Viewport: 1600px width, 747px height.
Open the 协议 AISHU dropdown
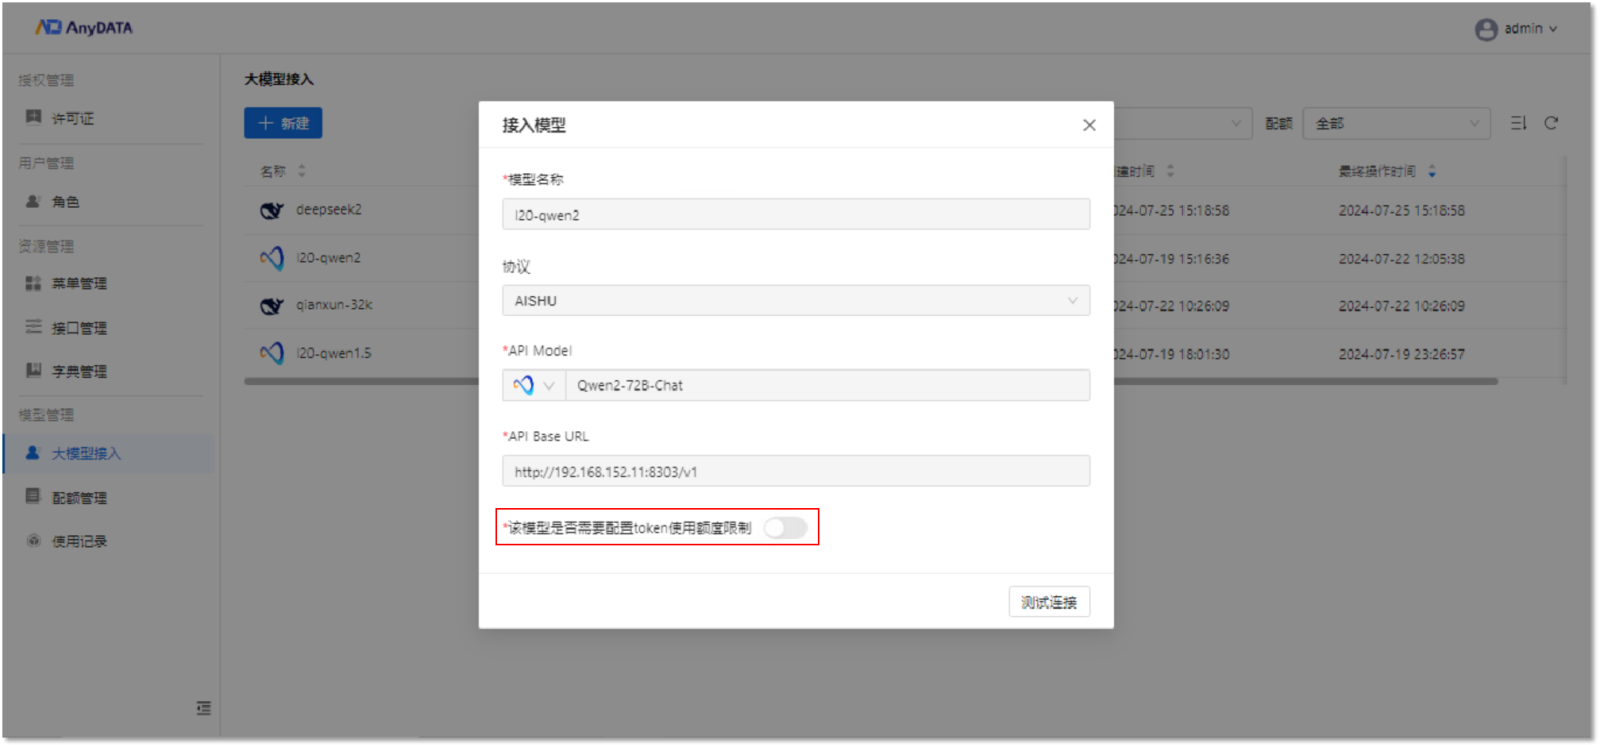795,301
